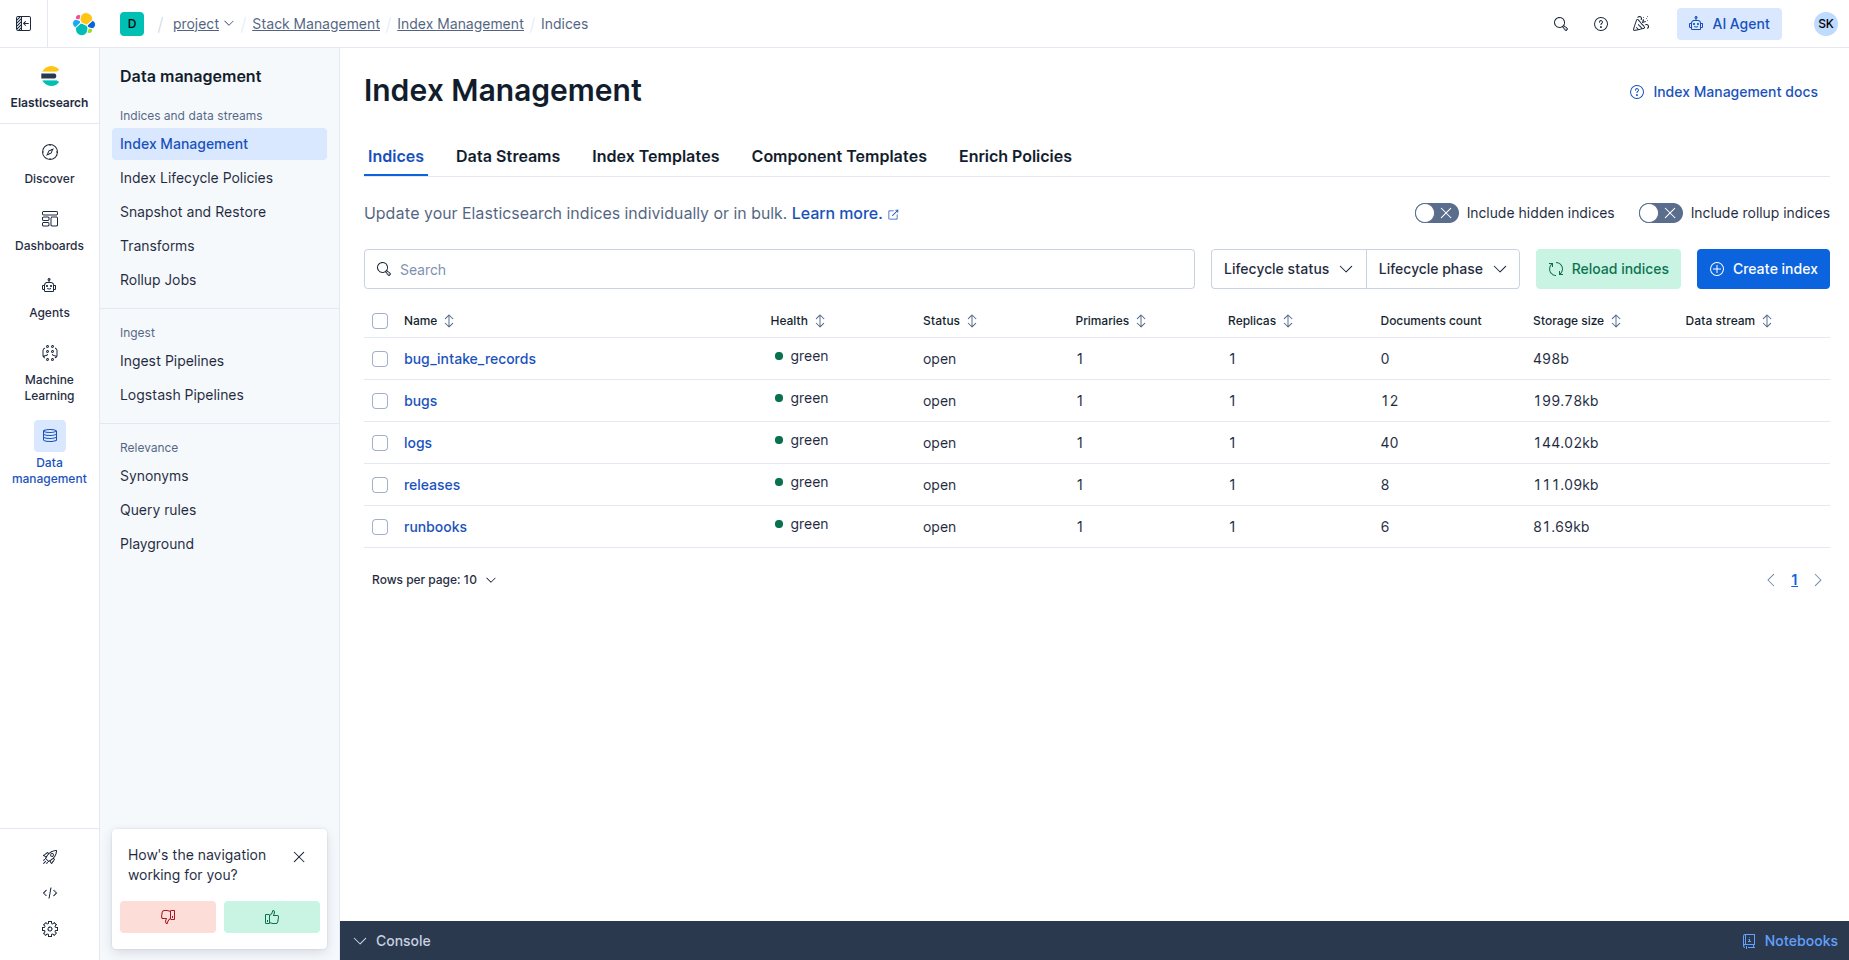Switch to Index Templates tab
This screenshot has width=1849, height=960.
pyautogui.click(x=656, y=156)
